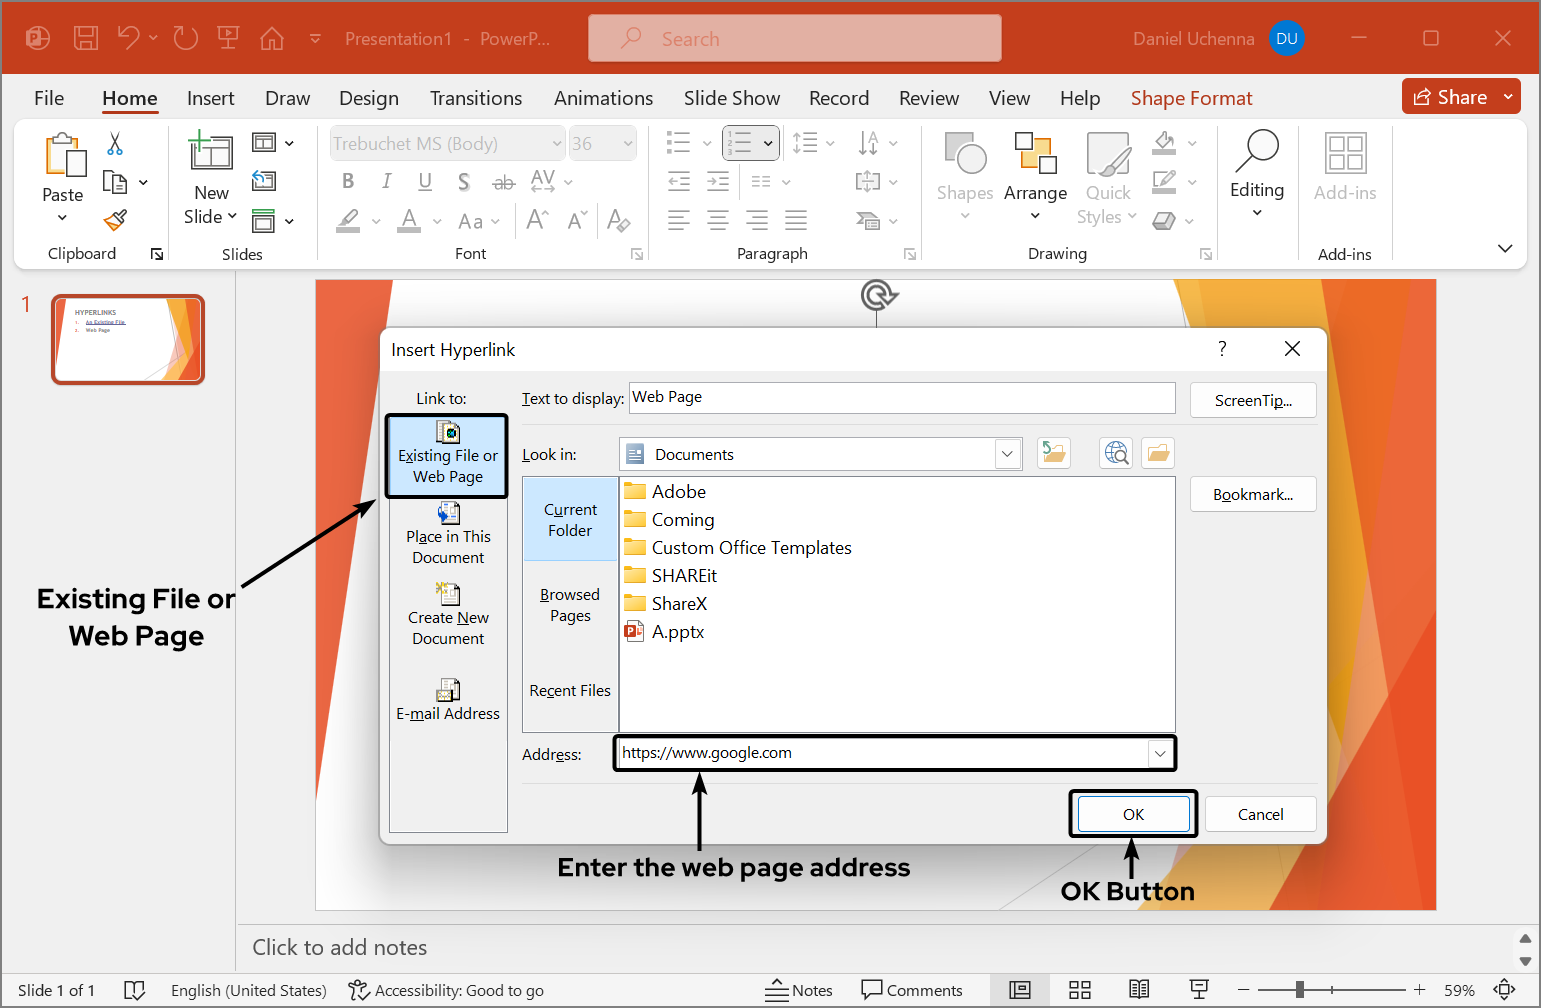Open the Transitions ribbon tab

pos(476,98)
